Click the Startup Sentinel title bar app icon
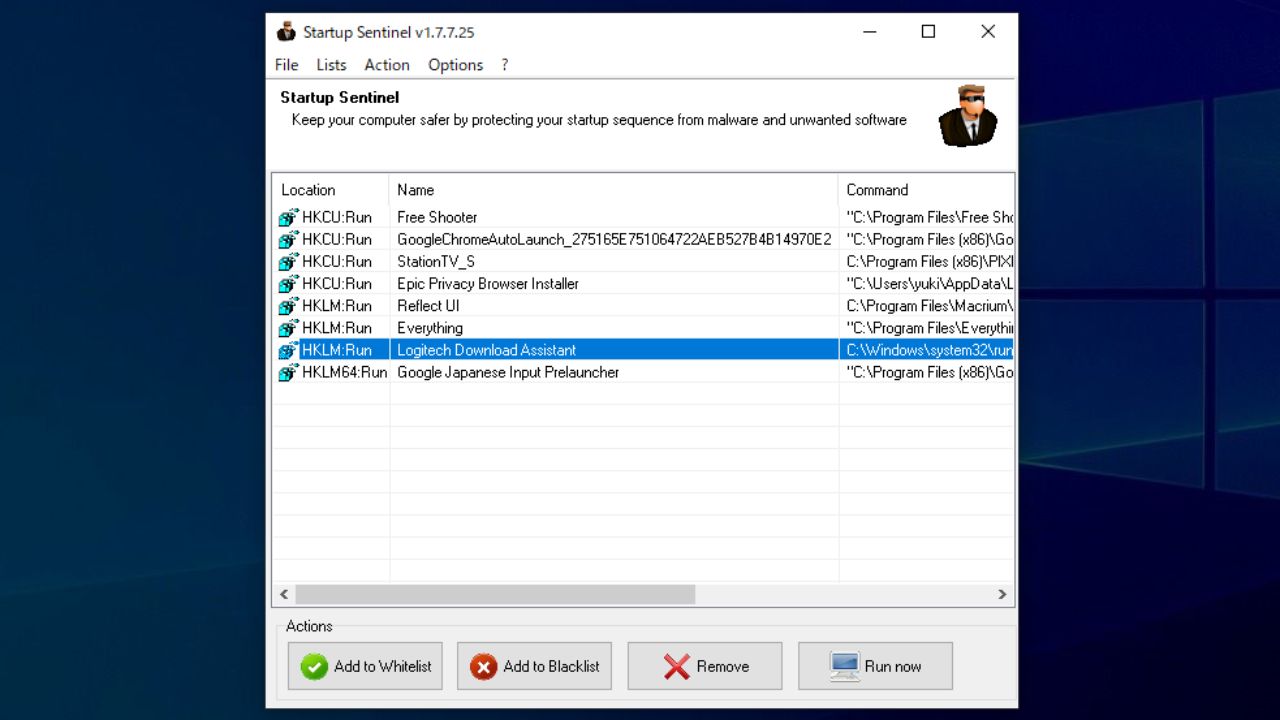Viewport: 1280px width, 720px height. click(x=286, y=32)
